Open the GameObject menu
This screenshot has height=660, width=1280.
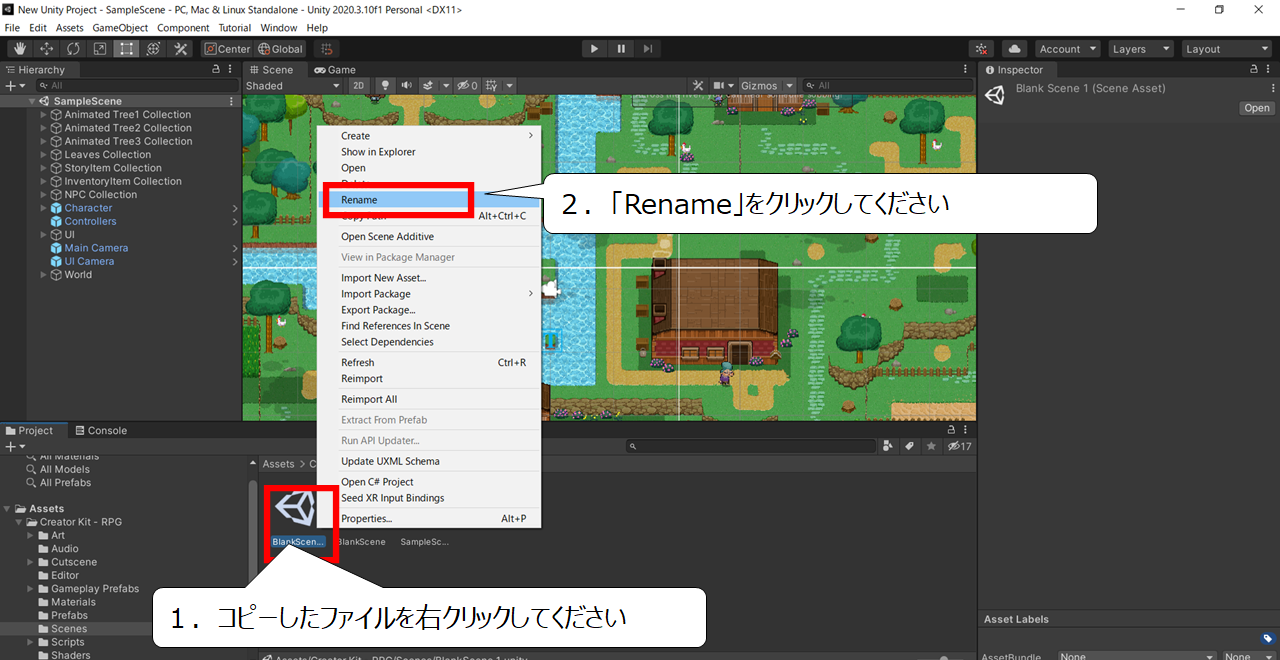(120, 28)
